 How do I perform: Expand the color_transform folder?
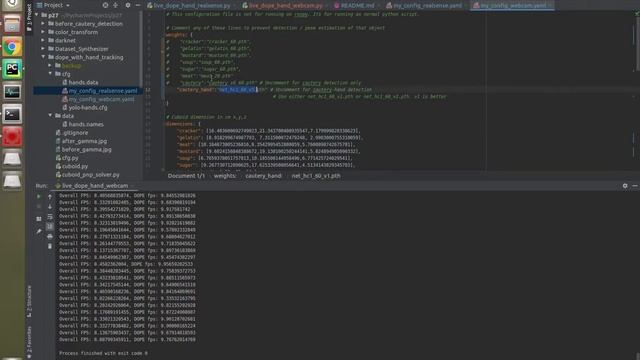(43, 32)
